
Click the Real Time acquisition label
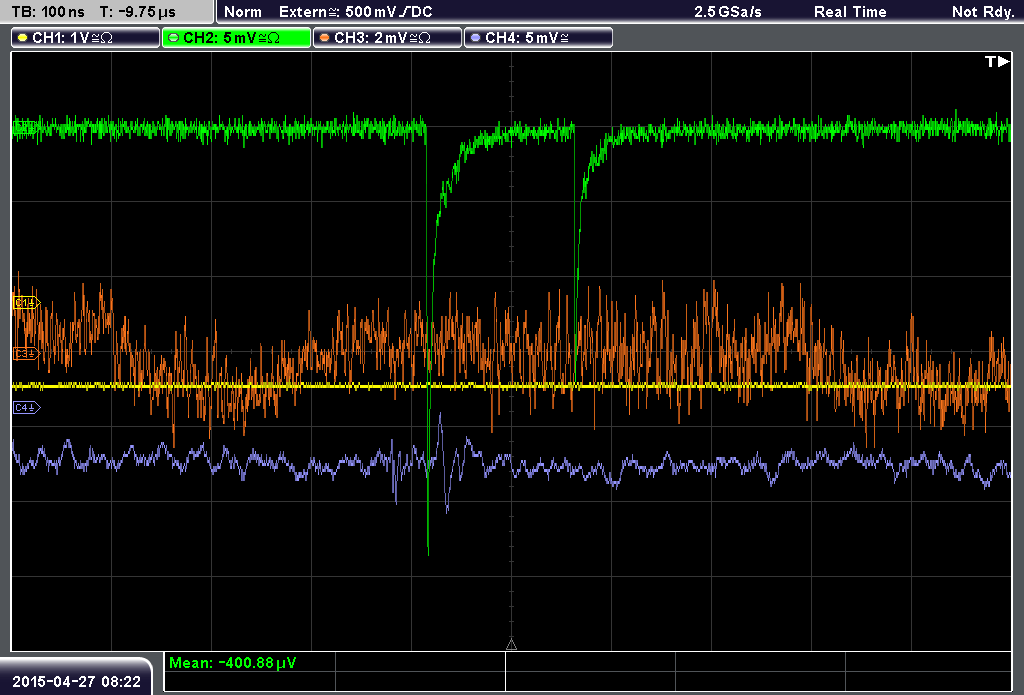[x=850, y=12]
